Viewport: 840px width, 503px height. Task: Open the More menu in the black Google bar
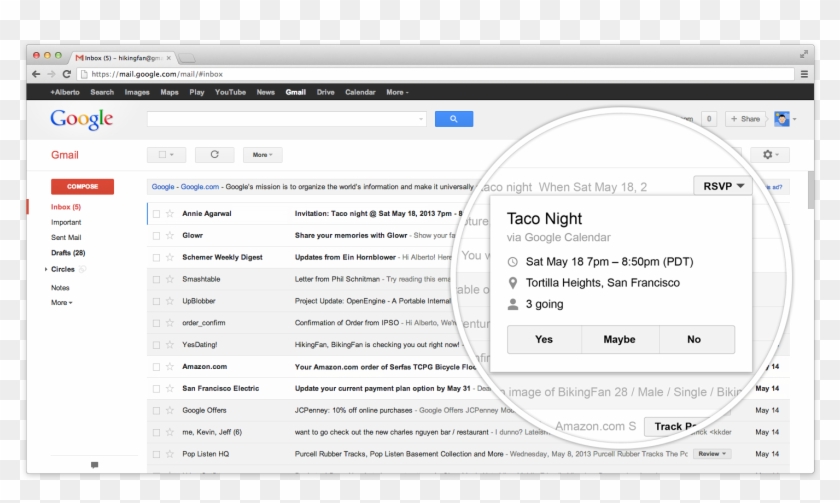click(x=397, y=92)
